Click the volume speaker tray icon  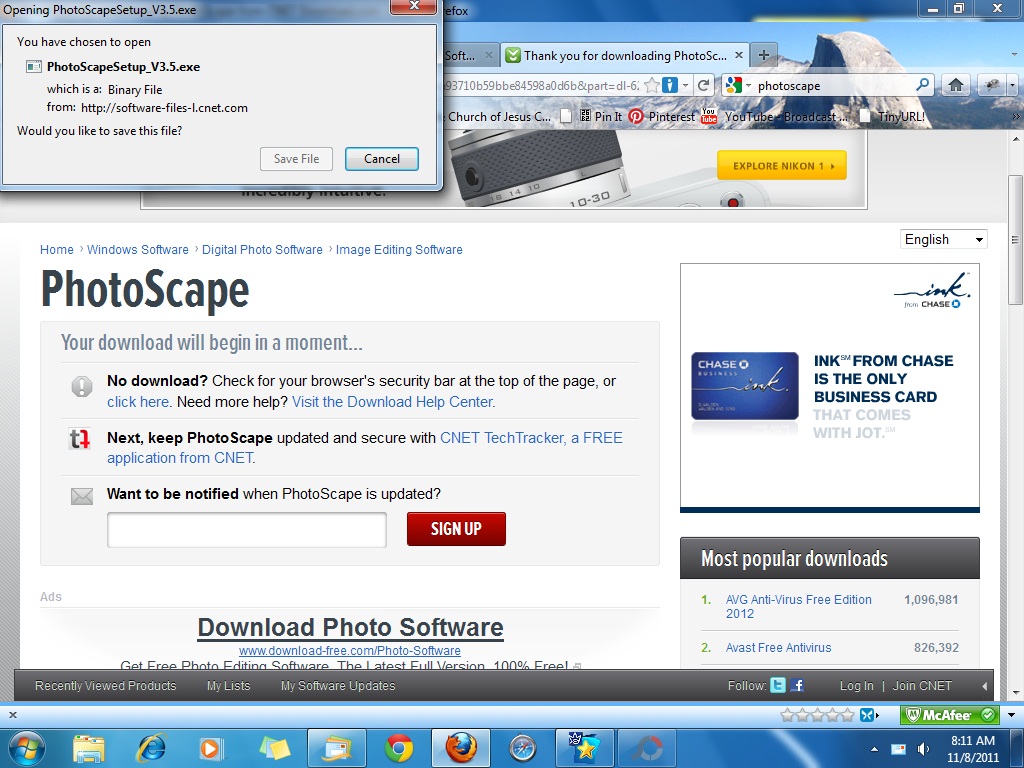click(x=923, y=749)
